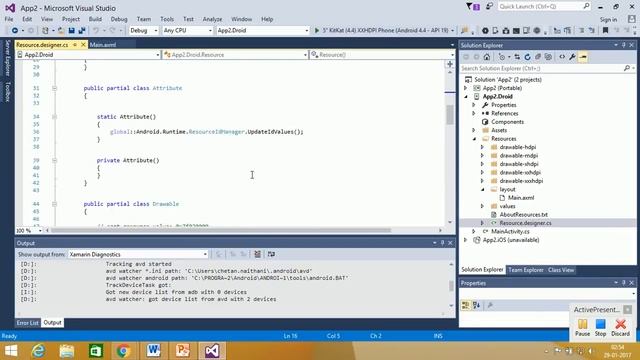Expand the App2 (Portable) project node
The height and width of the screenshot is (360, 640).
coord(466,88)
